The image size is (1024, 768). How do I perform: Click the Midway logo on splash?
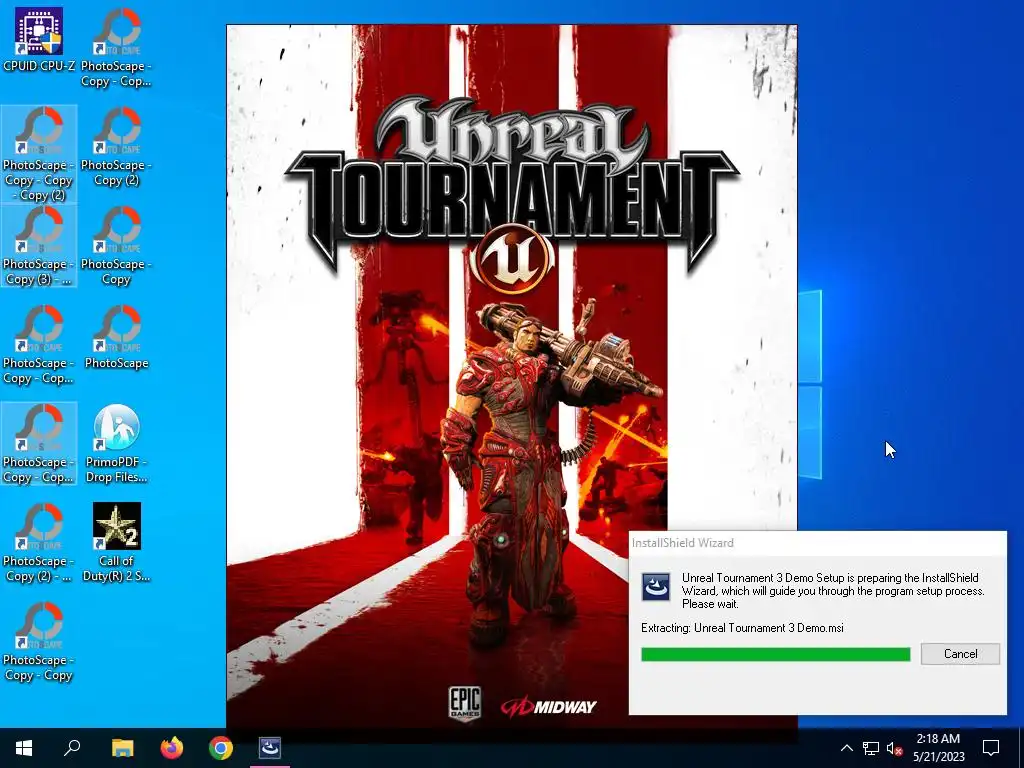point(549,706)
